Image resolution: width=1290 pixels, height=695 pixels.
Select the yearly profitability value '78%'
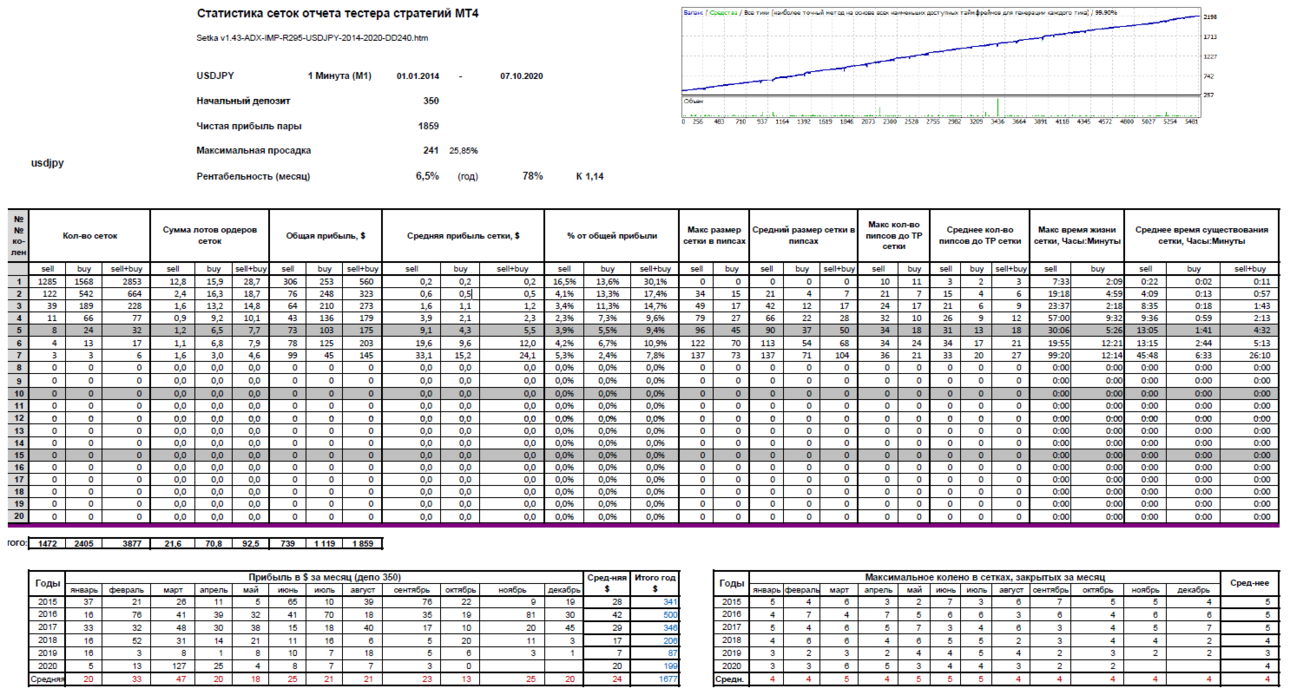click(532, 176)
